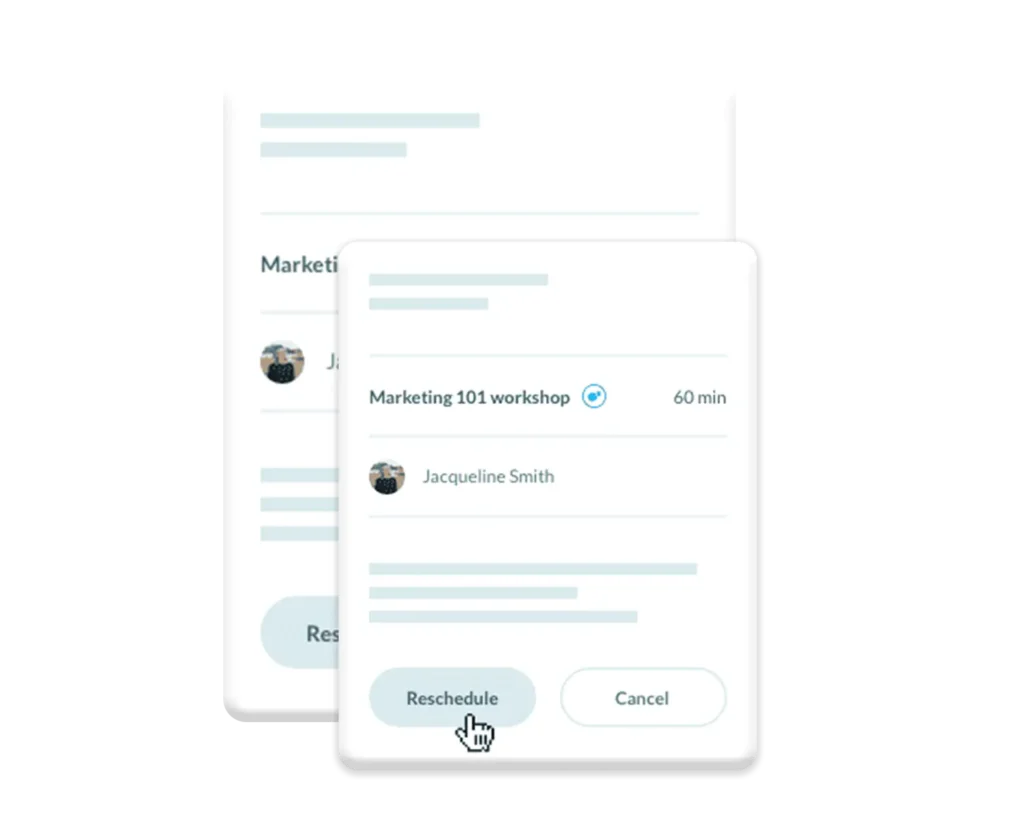Click the truncated Marketing heading on back card
1024x819 pixels.
(299, 265)
